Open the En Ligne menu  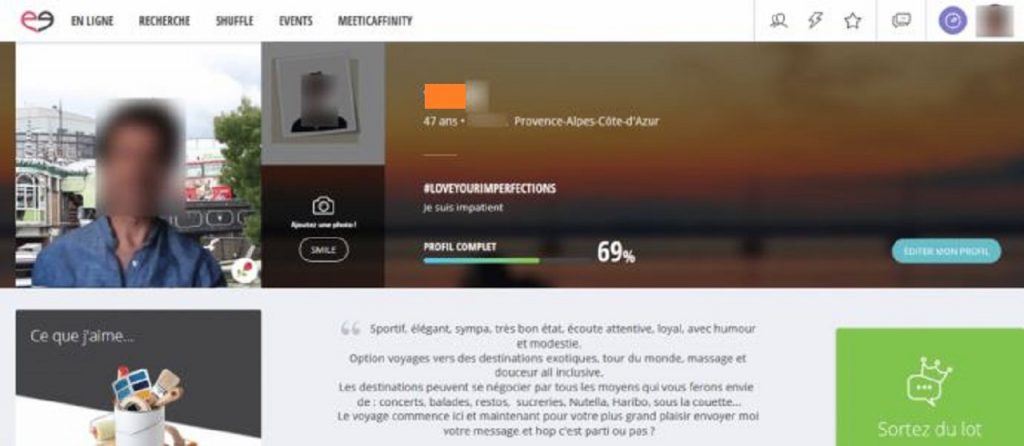(92, 21)
